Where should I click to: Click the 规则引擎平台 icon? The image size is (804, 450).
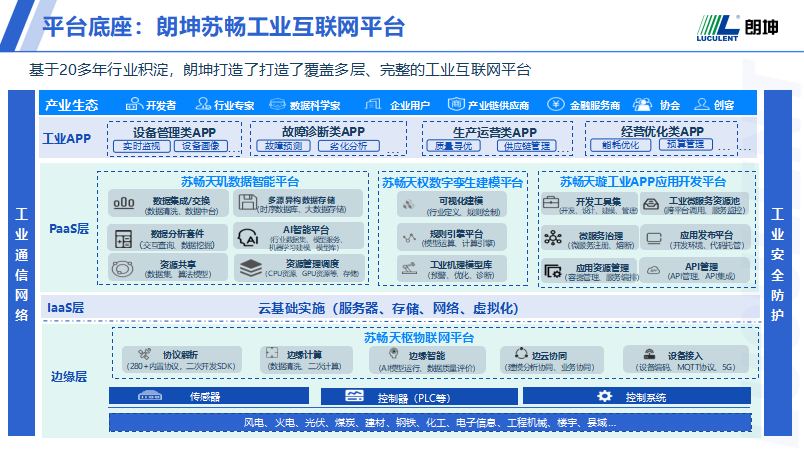pos(409,238)
